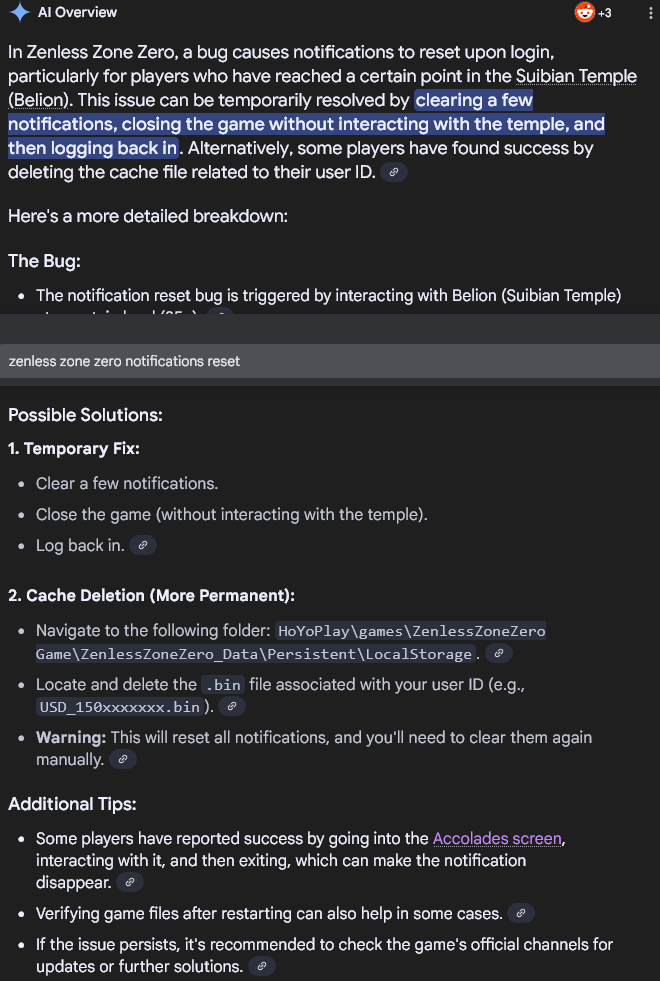Open source link icon after USD_150xxxxxxx.bin example
The height and width of the screenshot is (981, 660).
[231, 707]
